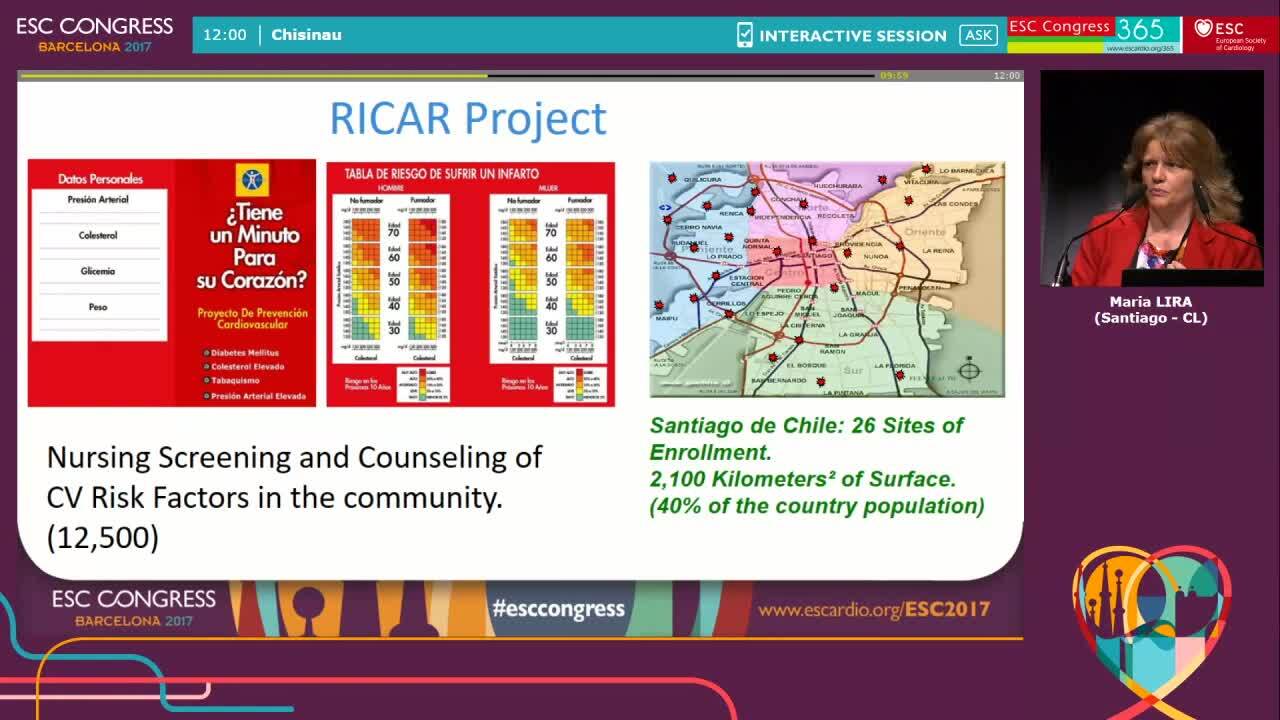Click the Datos Personales heading

click(100, 179)
